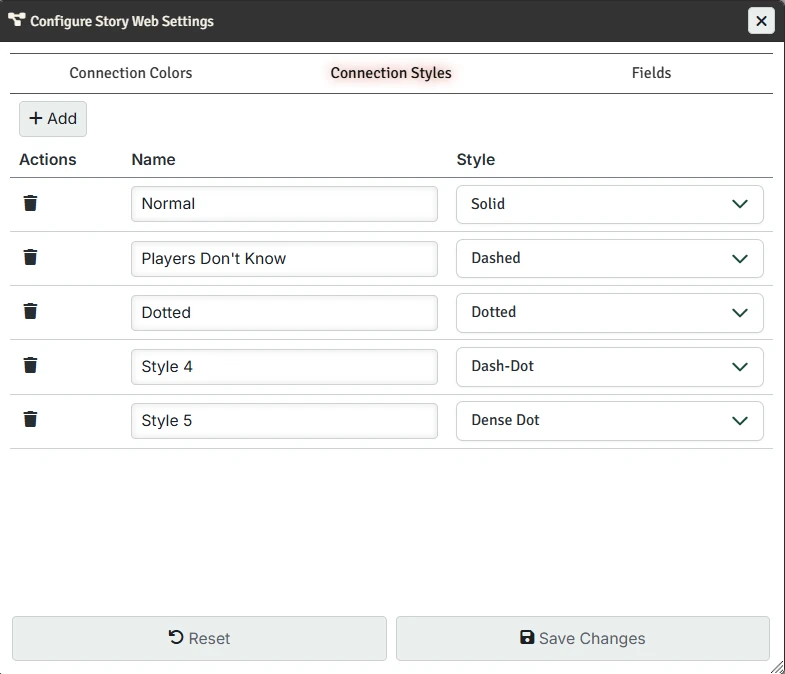785x674 pixels.
Task: Remove the Dotted style using trash icon
Action: tap(31, 311)
